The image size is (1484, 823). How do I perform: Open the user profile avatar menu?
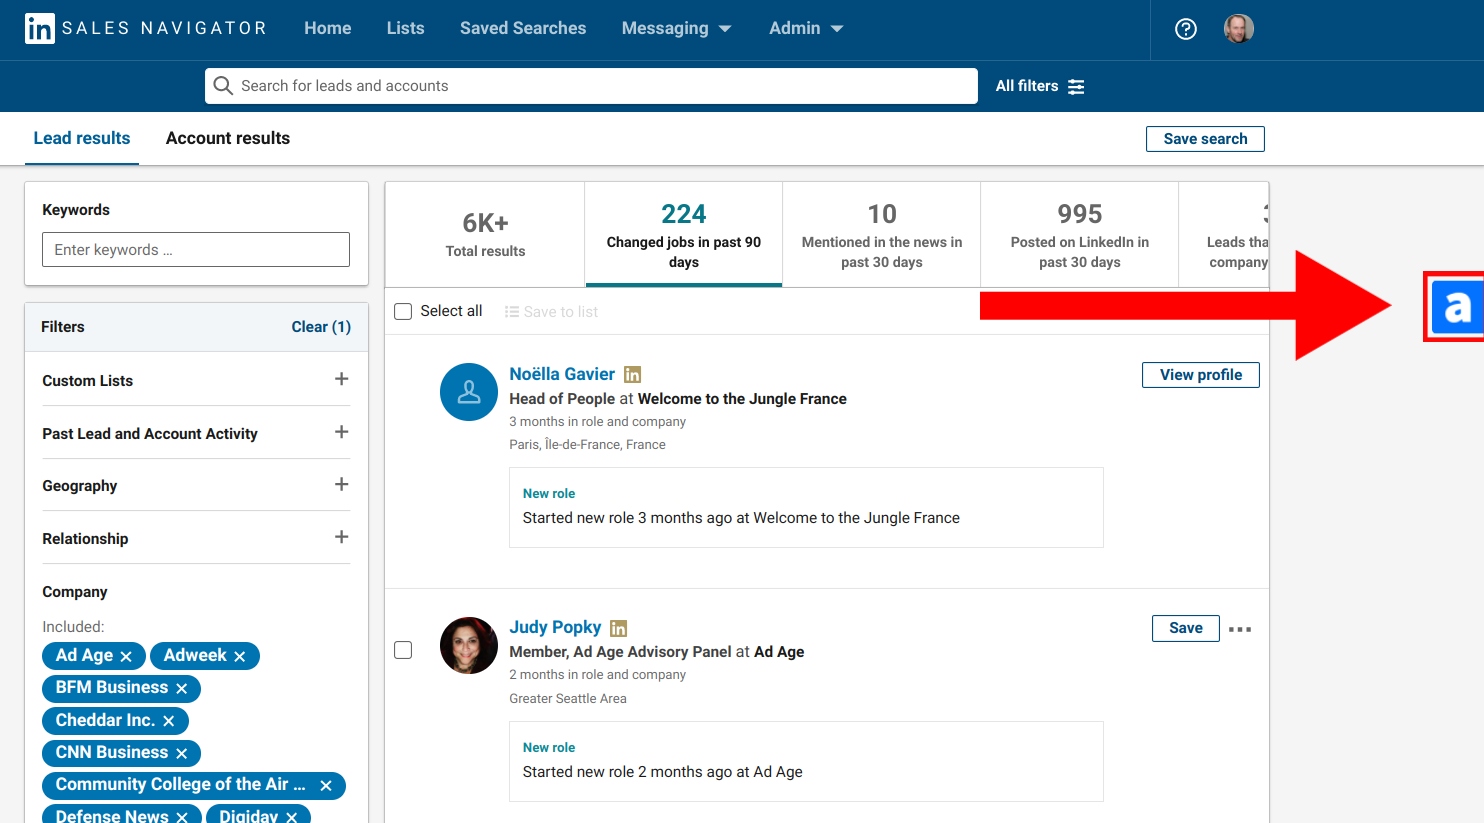tap(1239, 28)
